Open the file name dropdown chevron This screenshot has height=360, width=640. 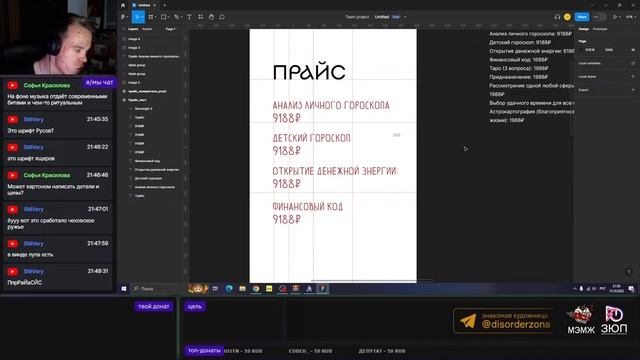[x=405, y=17]
